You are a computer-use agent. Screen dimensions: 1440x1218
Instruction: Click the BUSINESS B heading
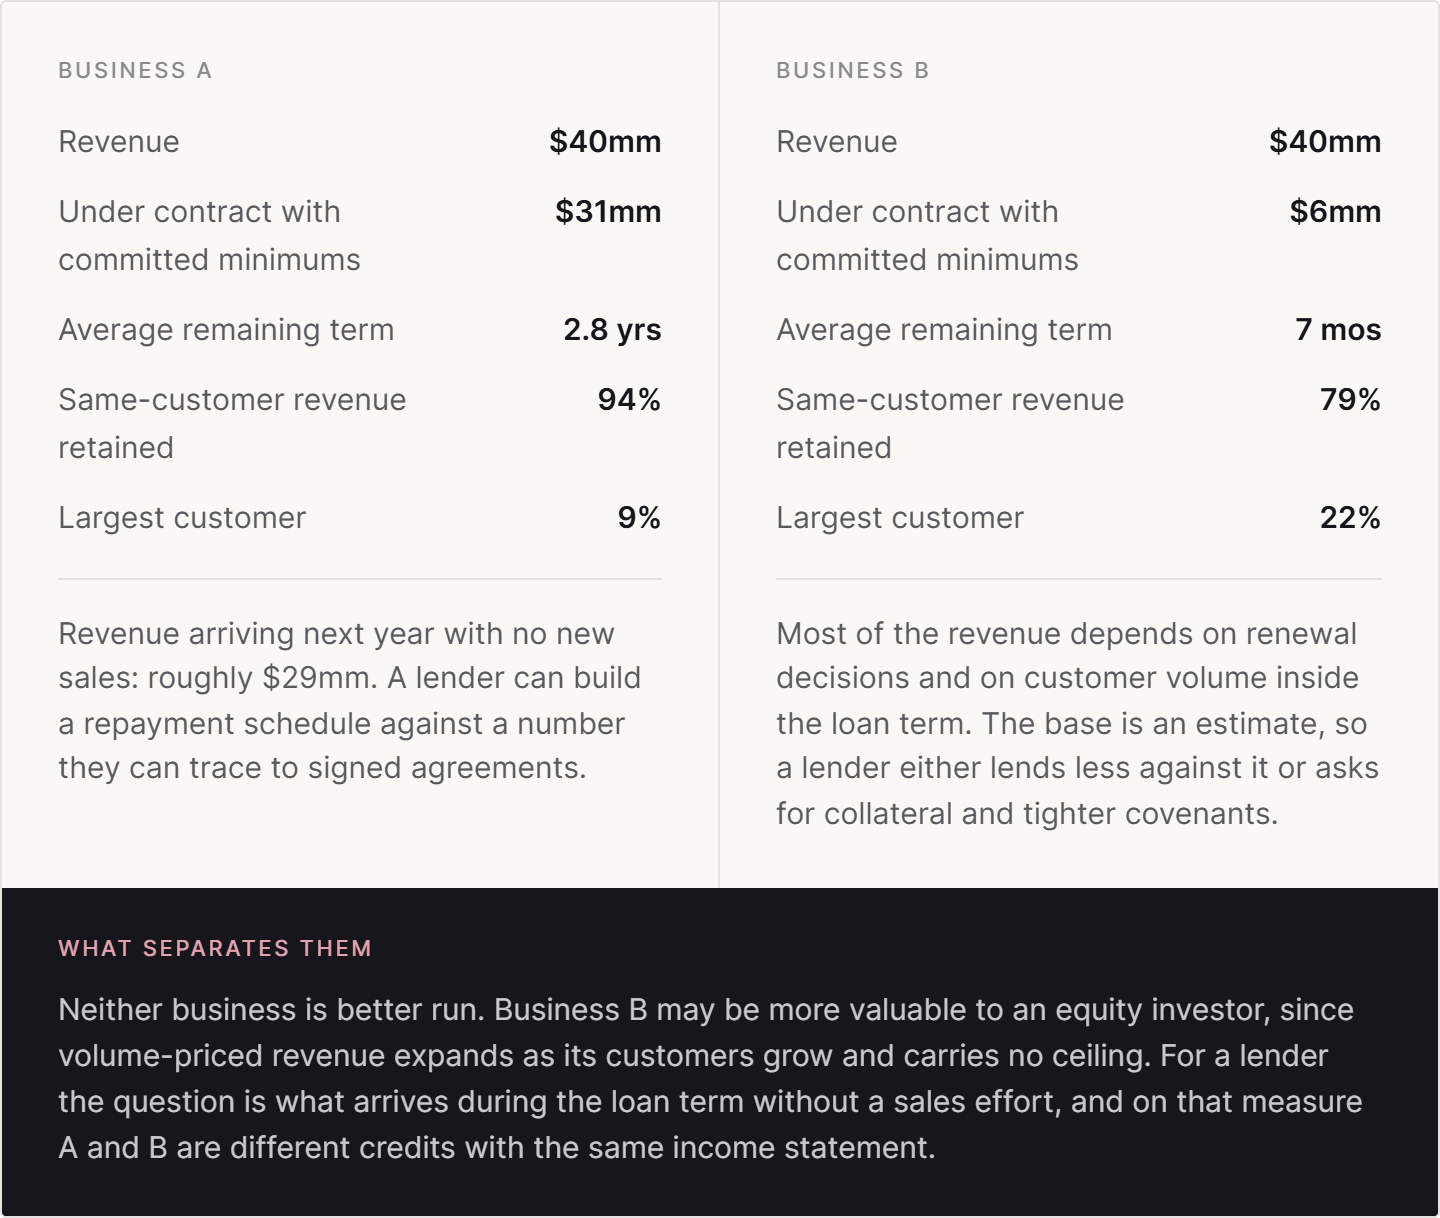tap(853, 70)
